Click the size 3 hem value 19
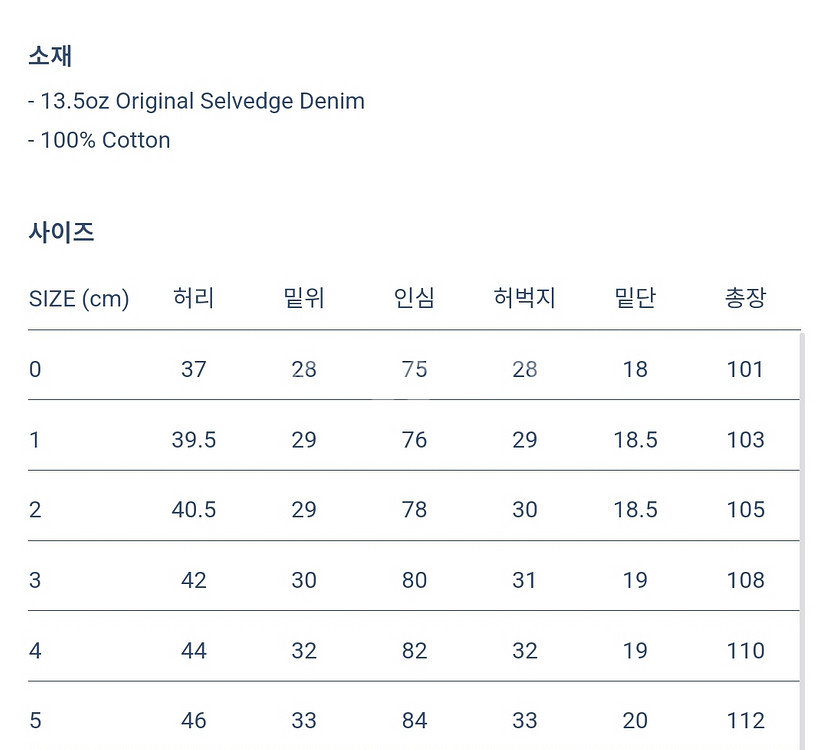This screenshot has height=750, width=828. pyautogui.click(x=635, y=580)
